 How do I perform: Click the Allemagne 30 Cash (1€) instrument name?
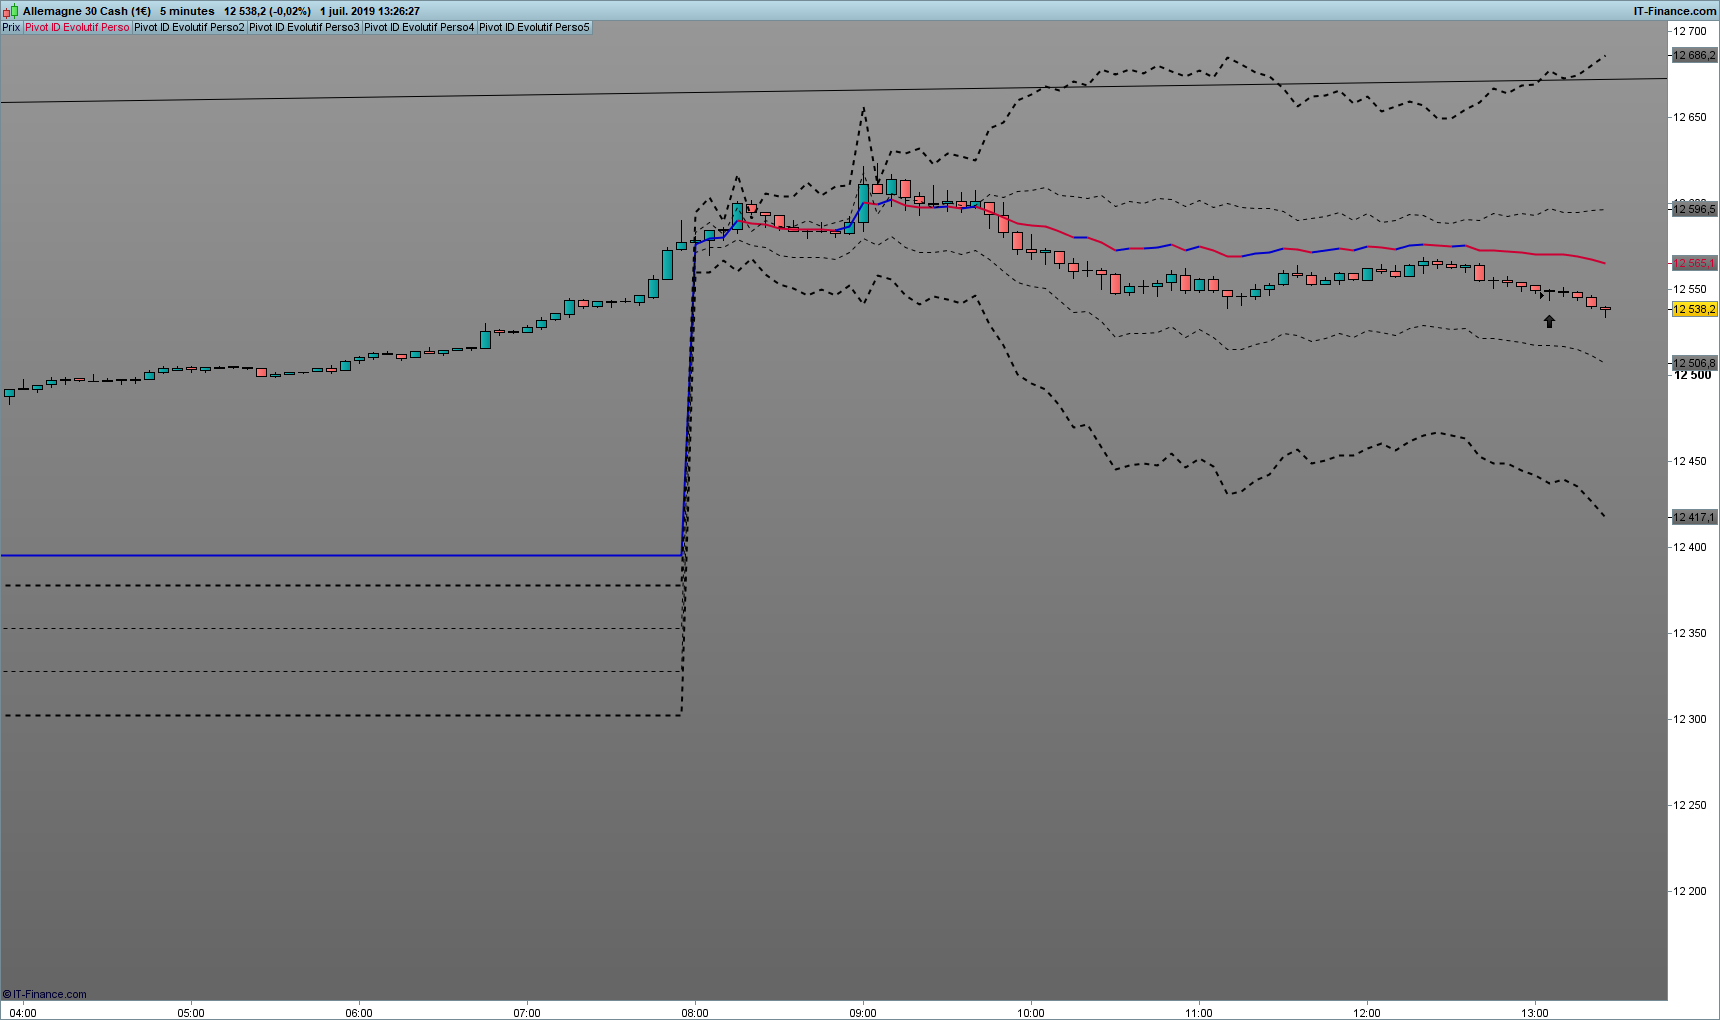(87, 11)
